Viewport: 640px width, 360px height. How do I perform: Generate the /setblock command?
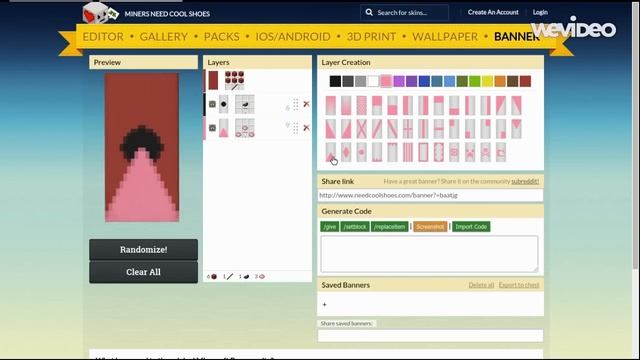(355, 227)
